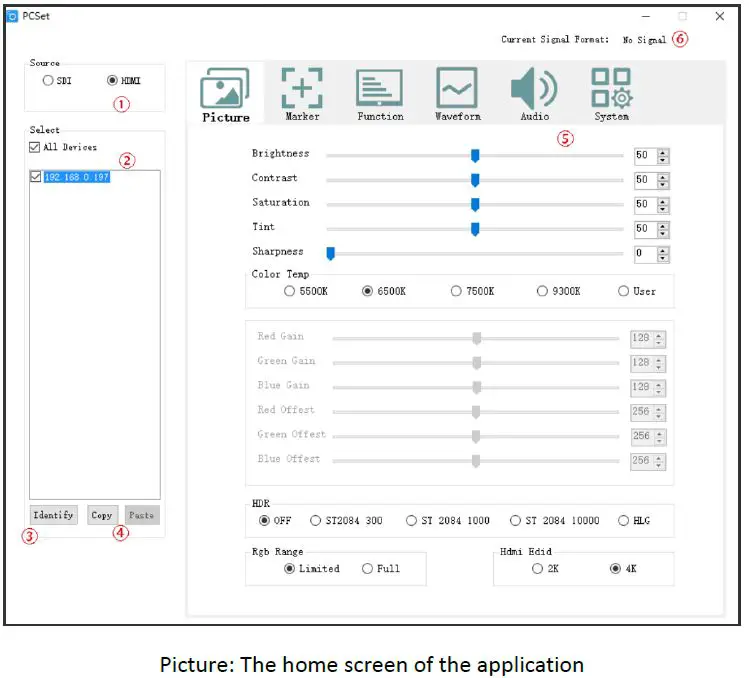749x678 pixels.
Task: Select the SDI source radio button
Action: [48, 81]
